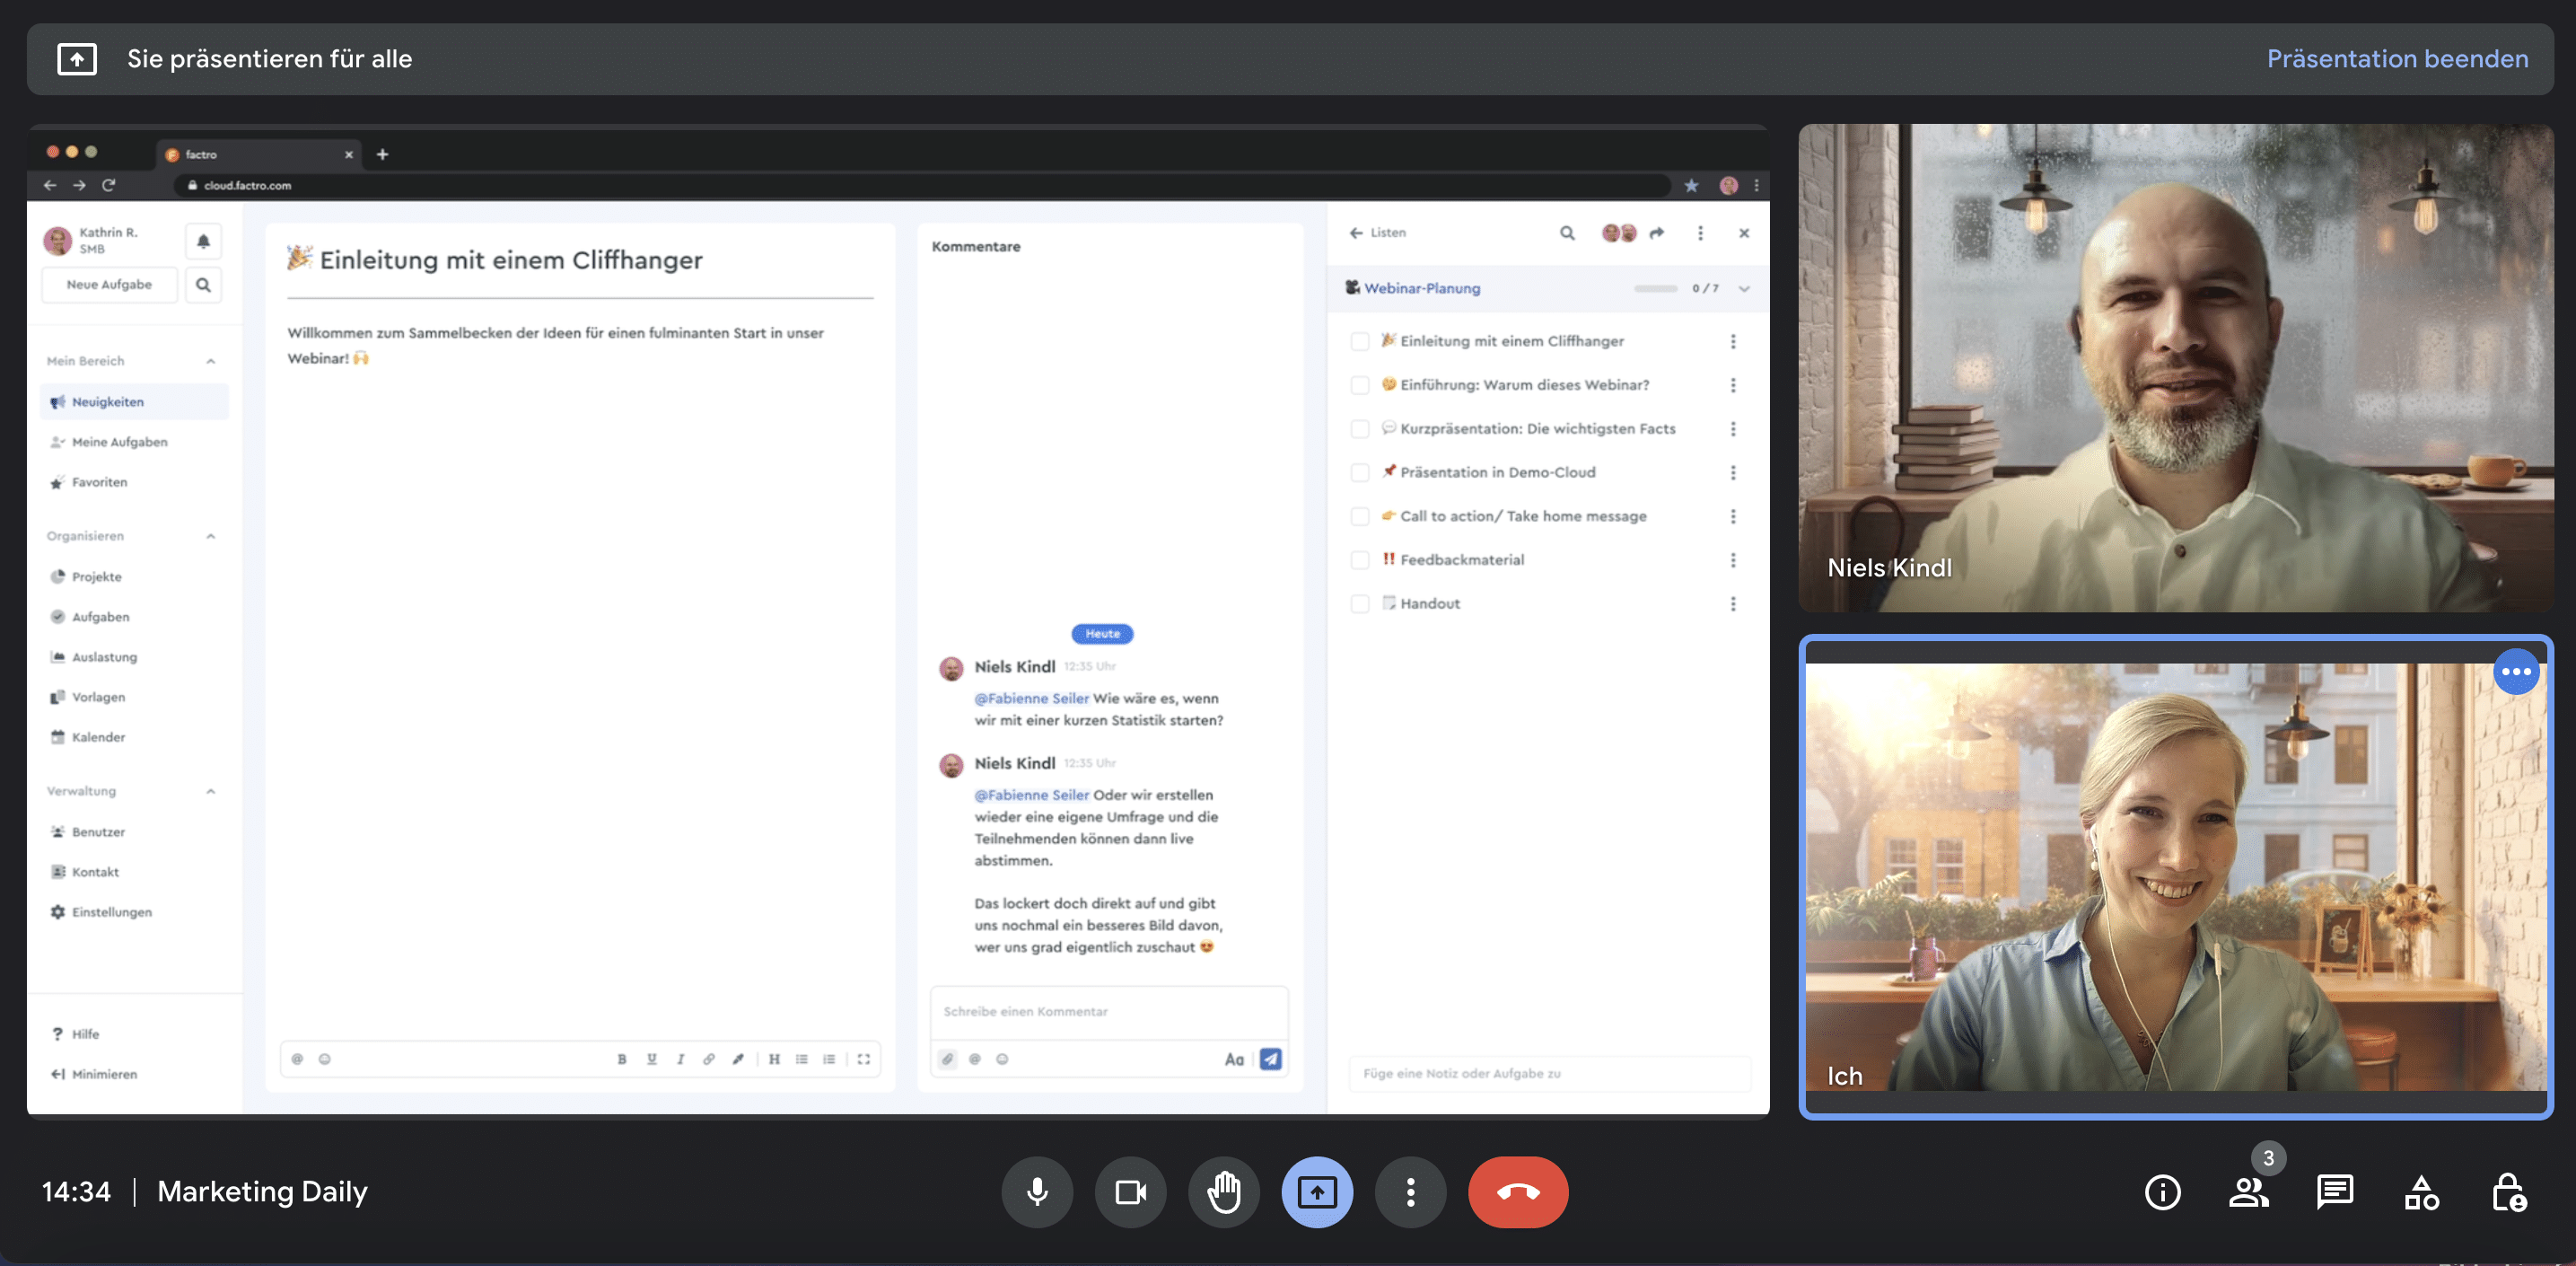Open Hilfe in the sidebar
The image size is (2576, 1266).
76,1034
